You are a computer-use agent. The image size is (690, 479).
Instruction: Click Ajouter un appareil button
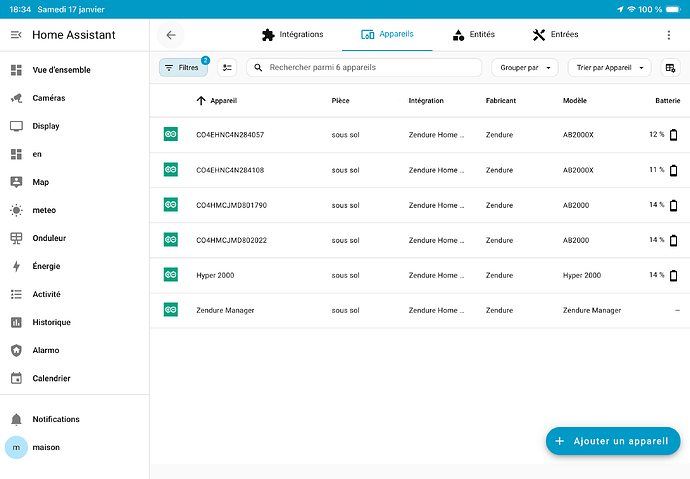click(x=613, y=441)
